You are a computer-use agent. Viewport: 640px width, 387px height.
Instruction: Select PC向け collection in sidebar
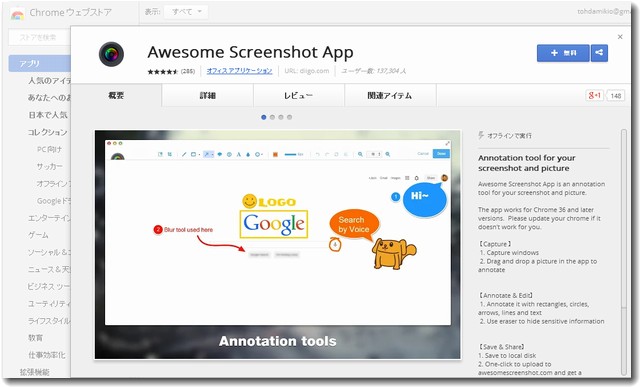click(49, 149)
